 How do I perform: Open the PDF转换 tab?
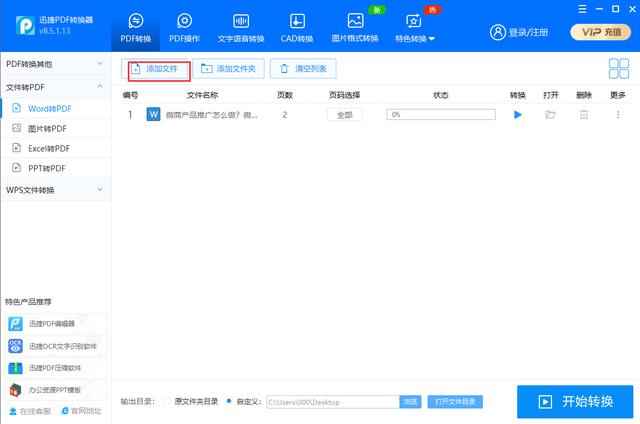point(136,28)
